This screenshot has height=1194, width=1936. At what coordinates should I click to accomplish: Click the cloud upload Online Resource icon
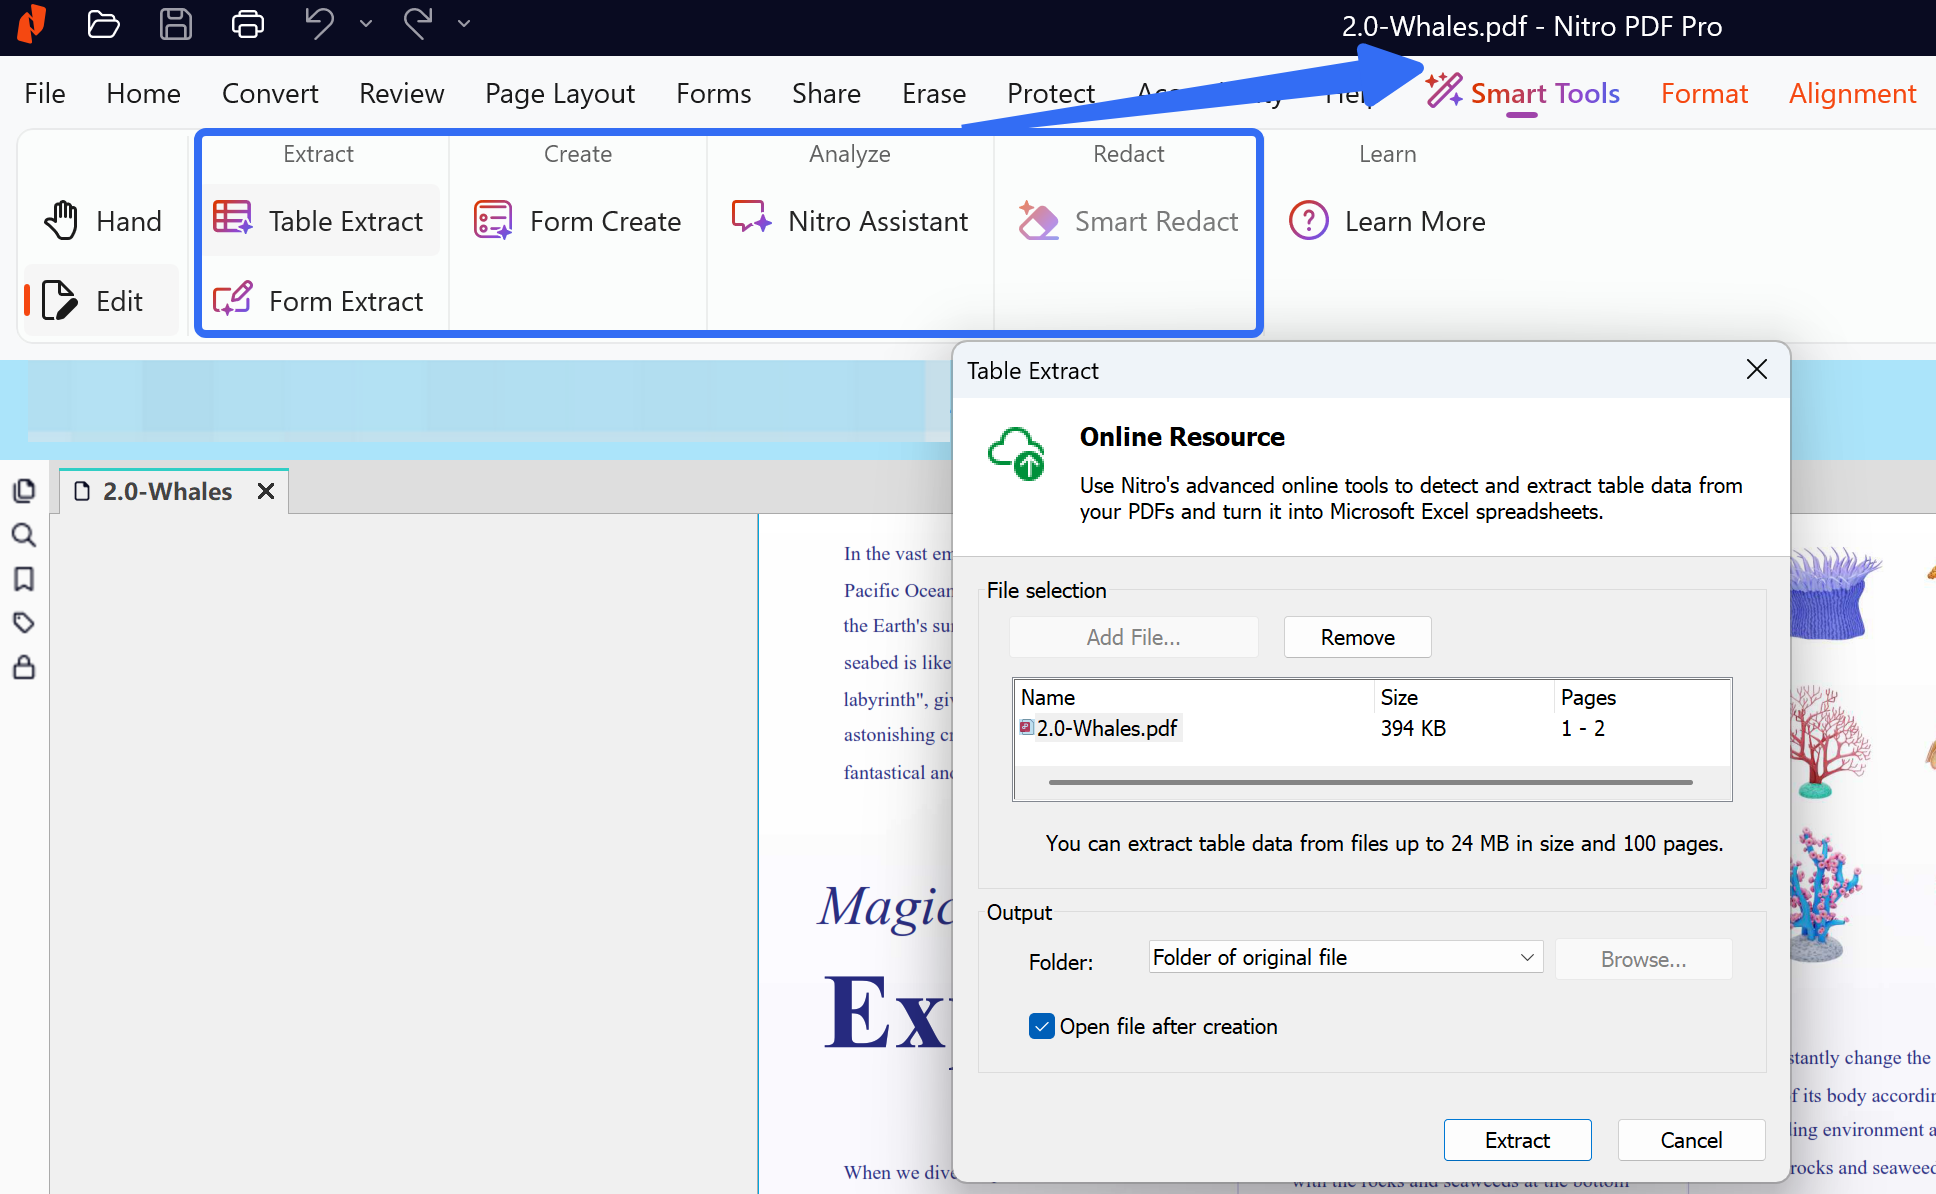[1017, 454]
